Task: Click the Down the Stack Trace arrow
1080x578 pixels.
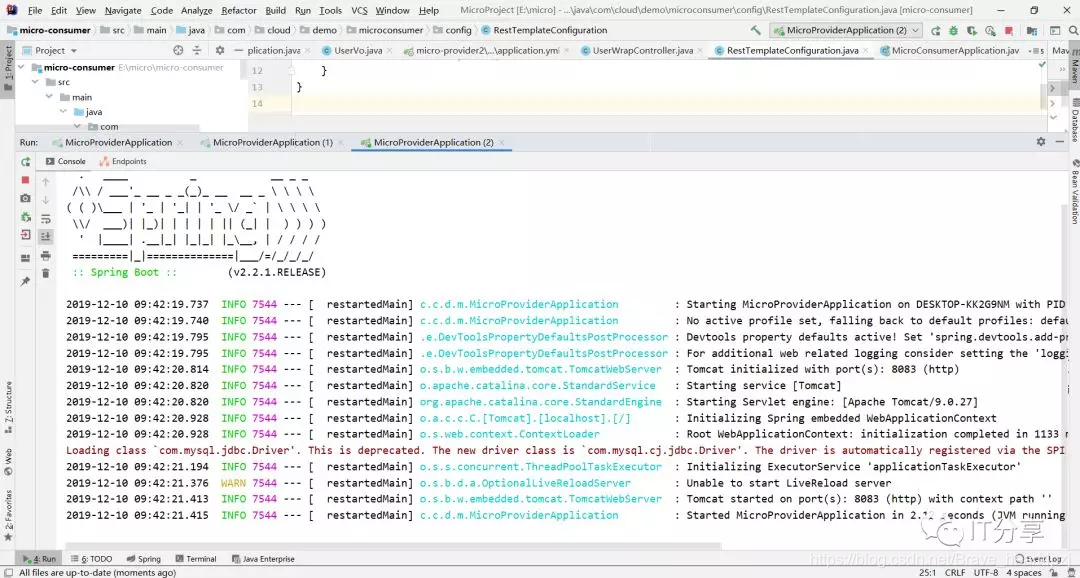Action: [x=45, y=200]
